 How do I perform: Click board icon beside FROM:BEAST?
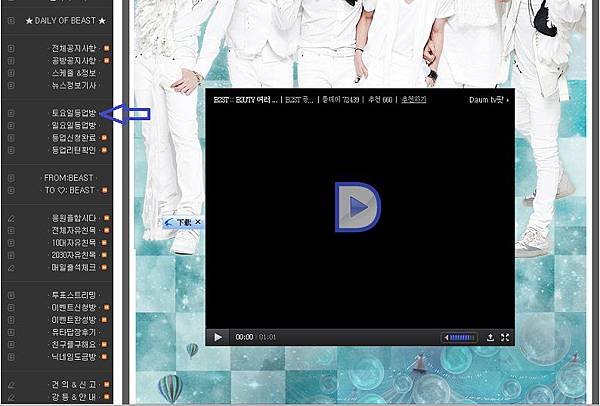click(11, 178)
